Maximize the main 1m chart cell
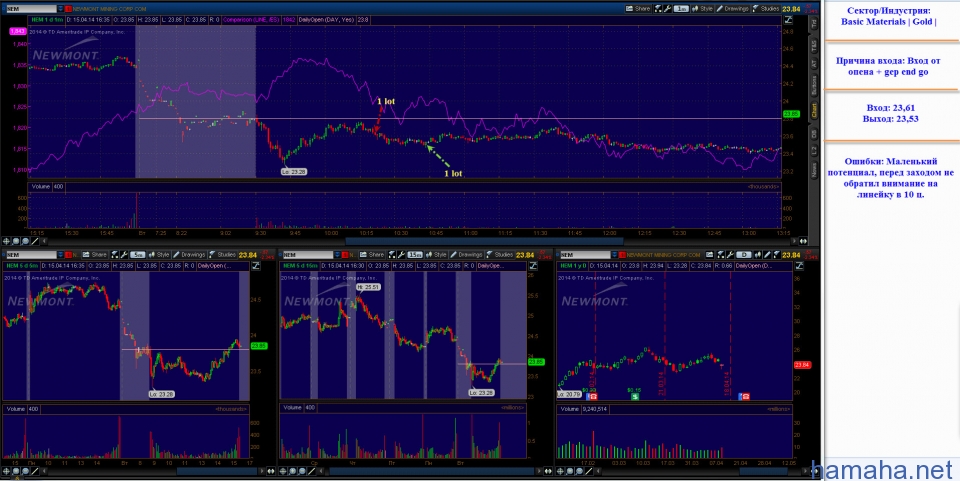The image size is (960, 481). 788,20
